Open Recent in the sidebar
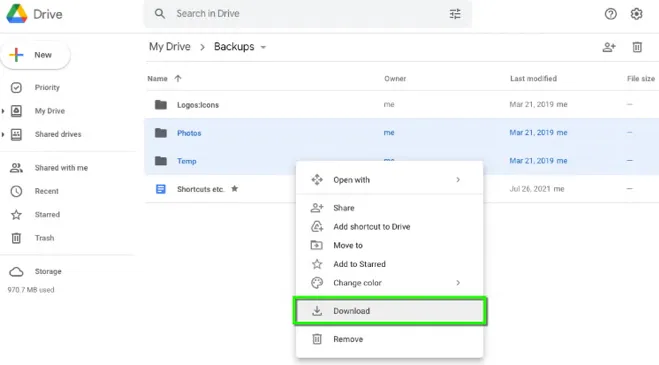The width and height of the screenshot is (659, 365). 47,191
